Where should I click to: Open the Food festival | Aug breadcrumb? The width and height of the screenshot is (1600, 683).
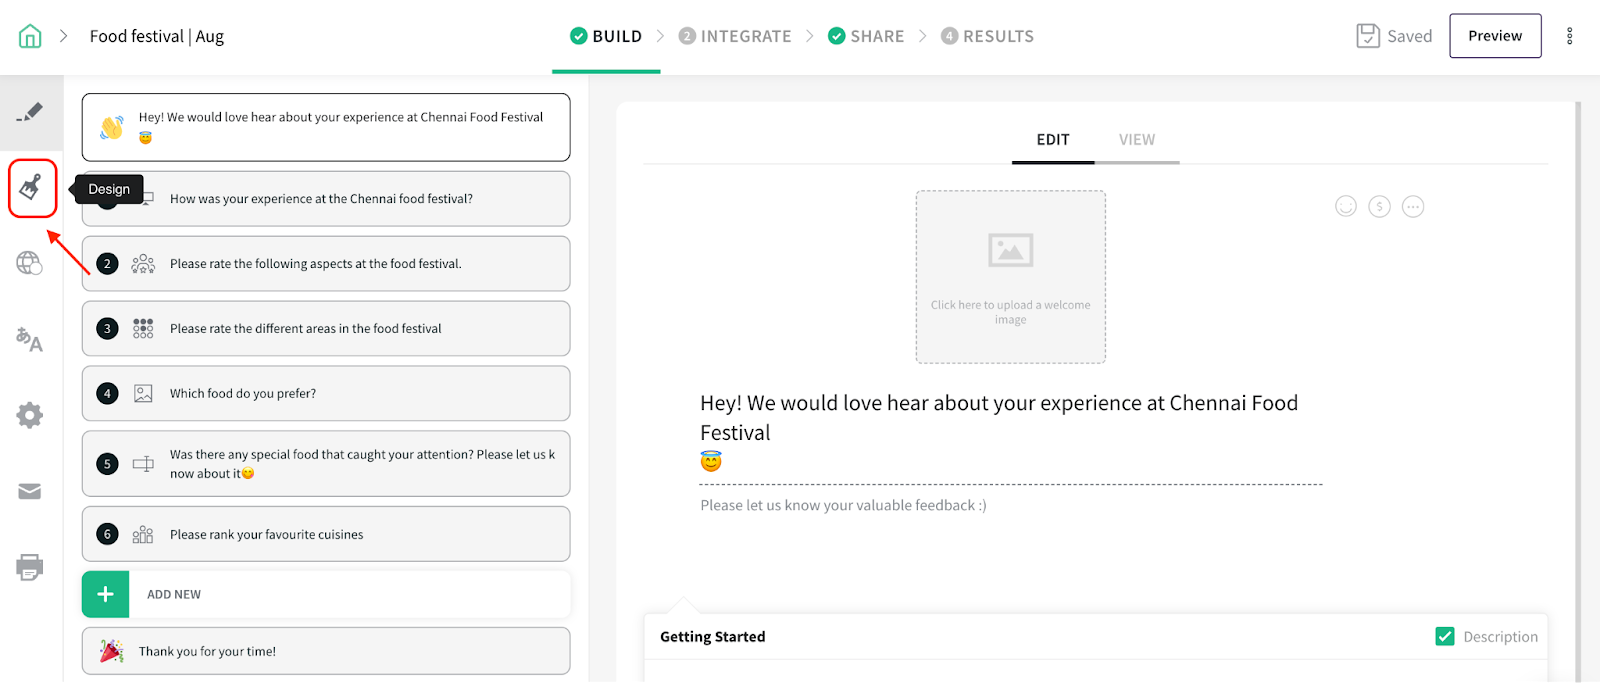157,36
